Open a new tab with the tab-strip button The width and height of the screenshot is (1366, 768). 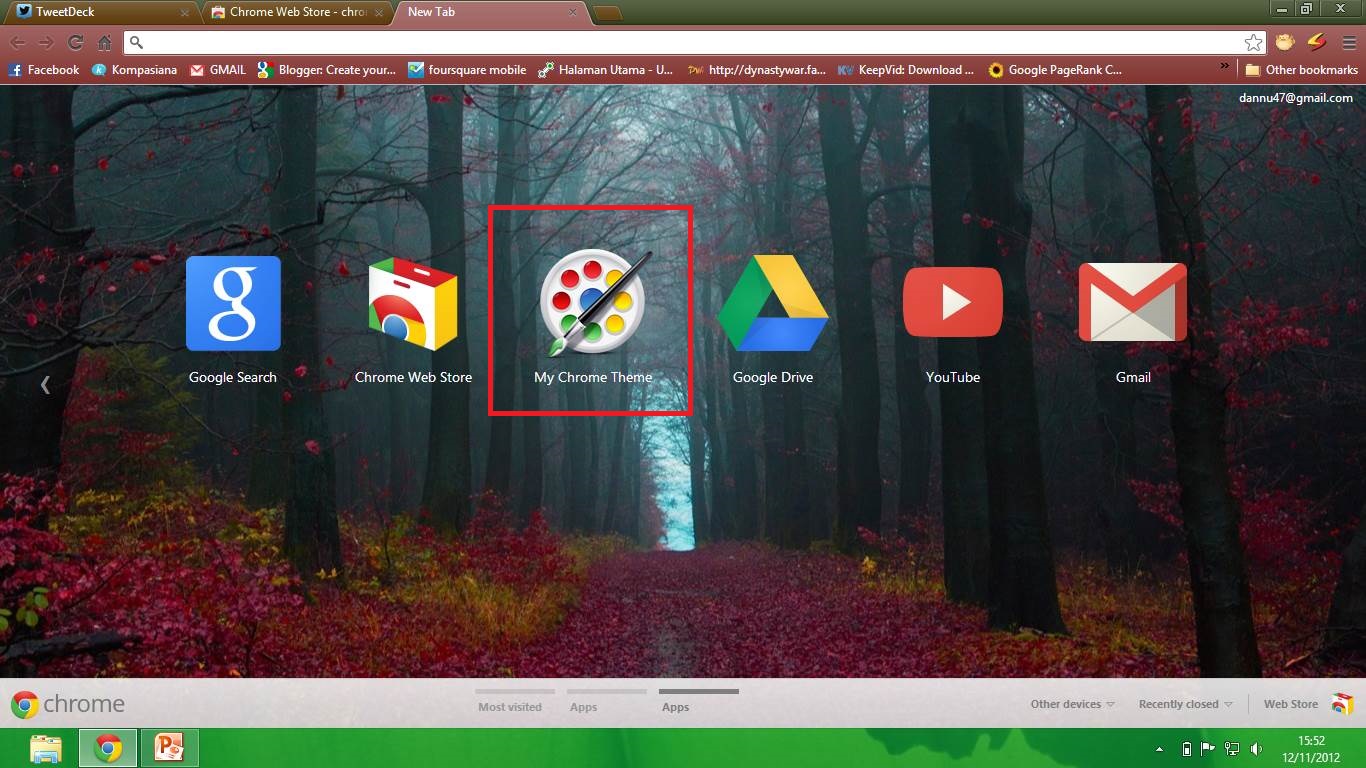607,14
